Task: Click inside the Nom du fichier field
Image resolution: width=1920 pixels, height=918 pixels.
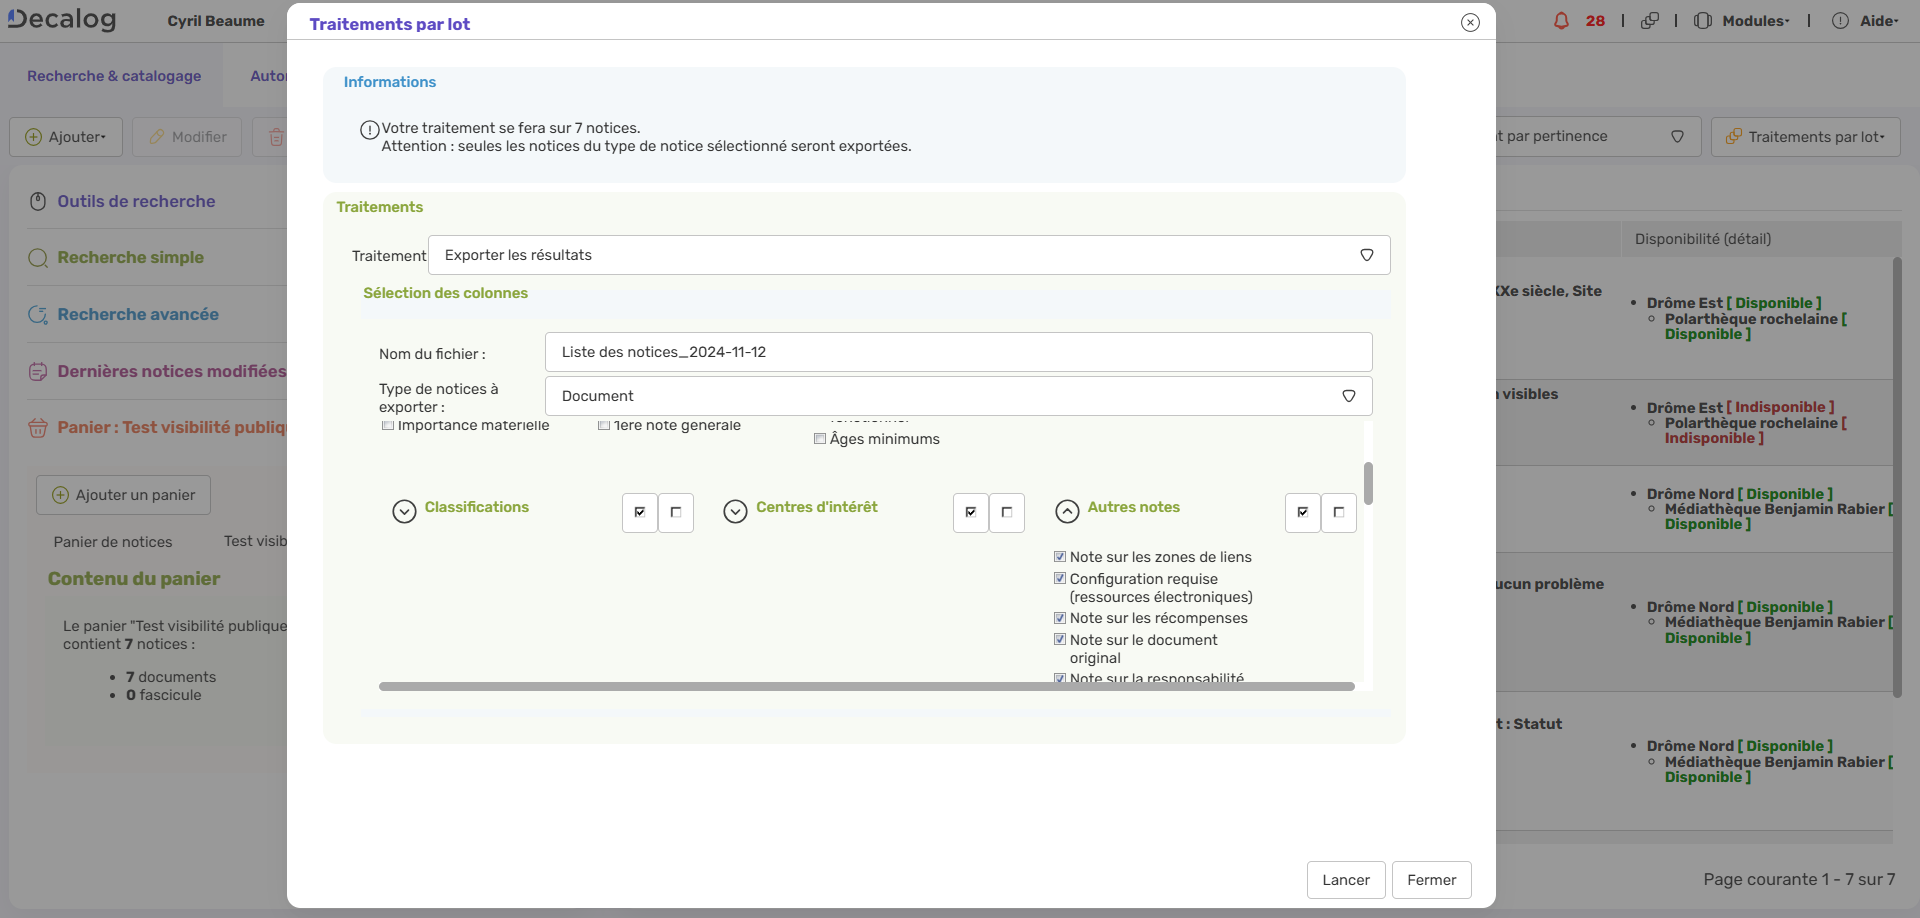Action: point(957,352)
